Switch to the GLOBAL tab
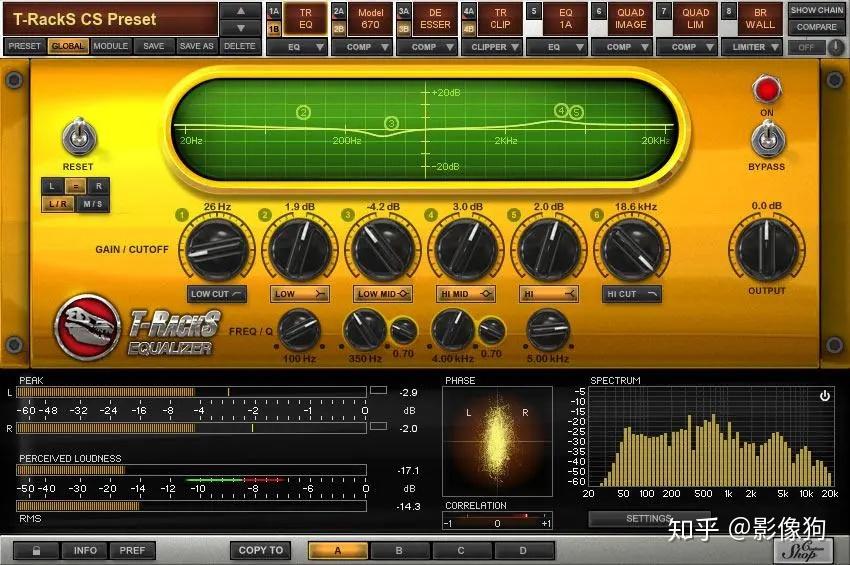The width and height of the screenshot is (850, 565). [x=68, y=47]
